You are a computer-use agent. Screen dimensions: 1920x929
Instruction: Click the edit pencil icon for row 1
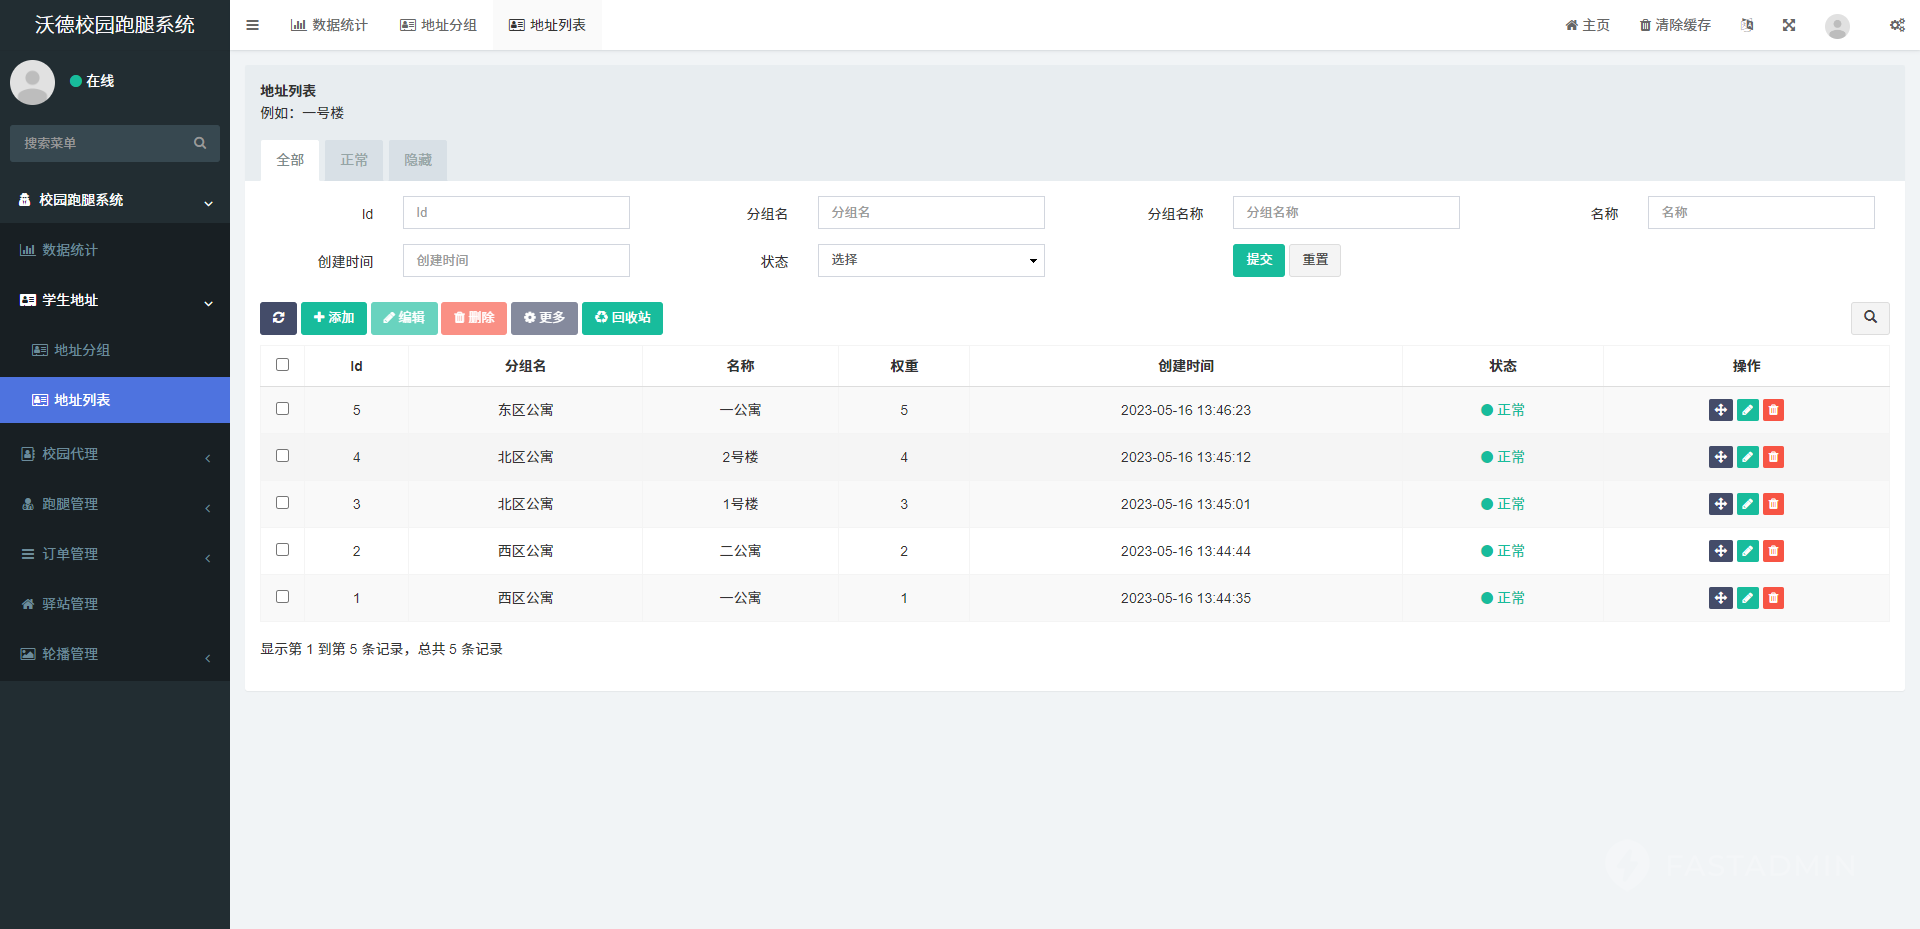pos(1748,598)
